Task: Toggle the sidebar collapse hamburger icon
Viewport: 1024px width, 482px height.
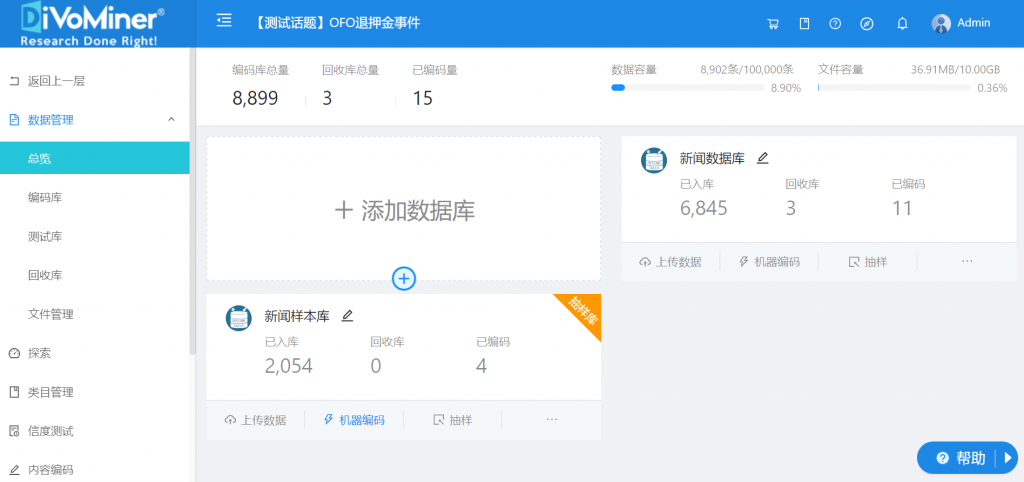Action: point(224,21)
